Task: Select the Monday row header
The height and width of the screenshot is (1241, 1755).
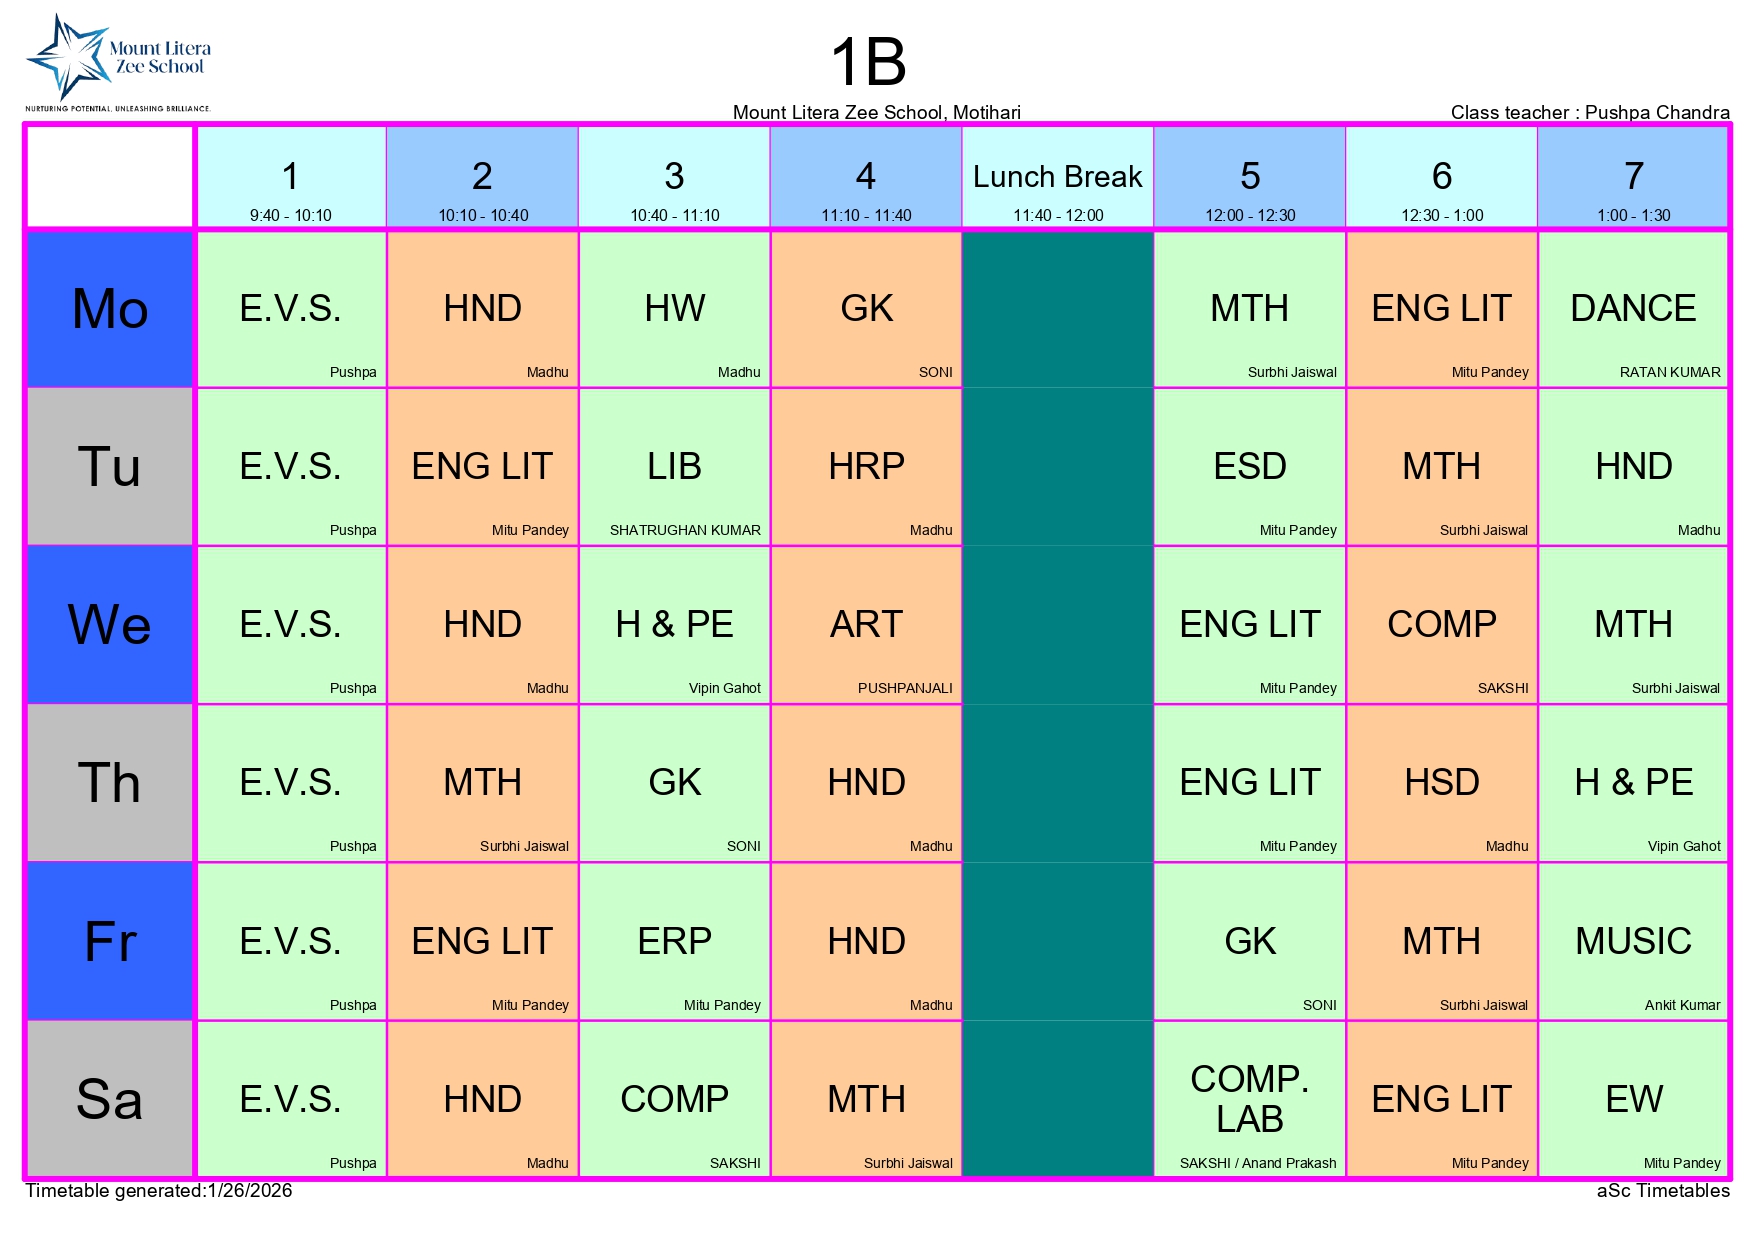Action: tap(110, 309)
